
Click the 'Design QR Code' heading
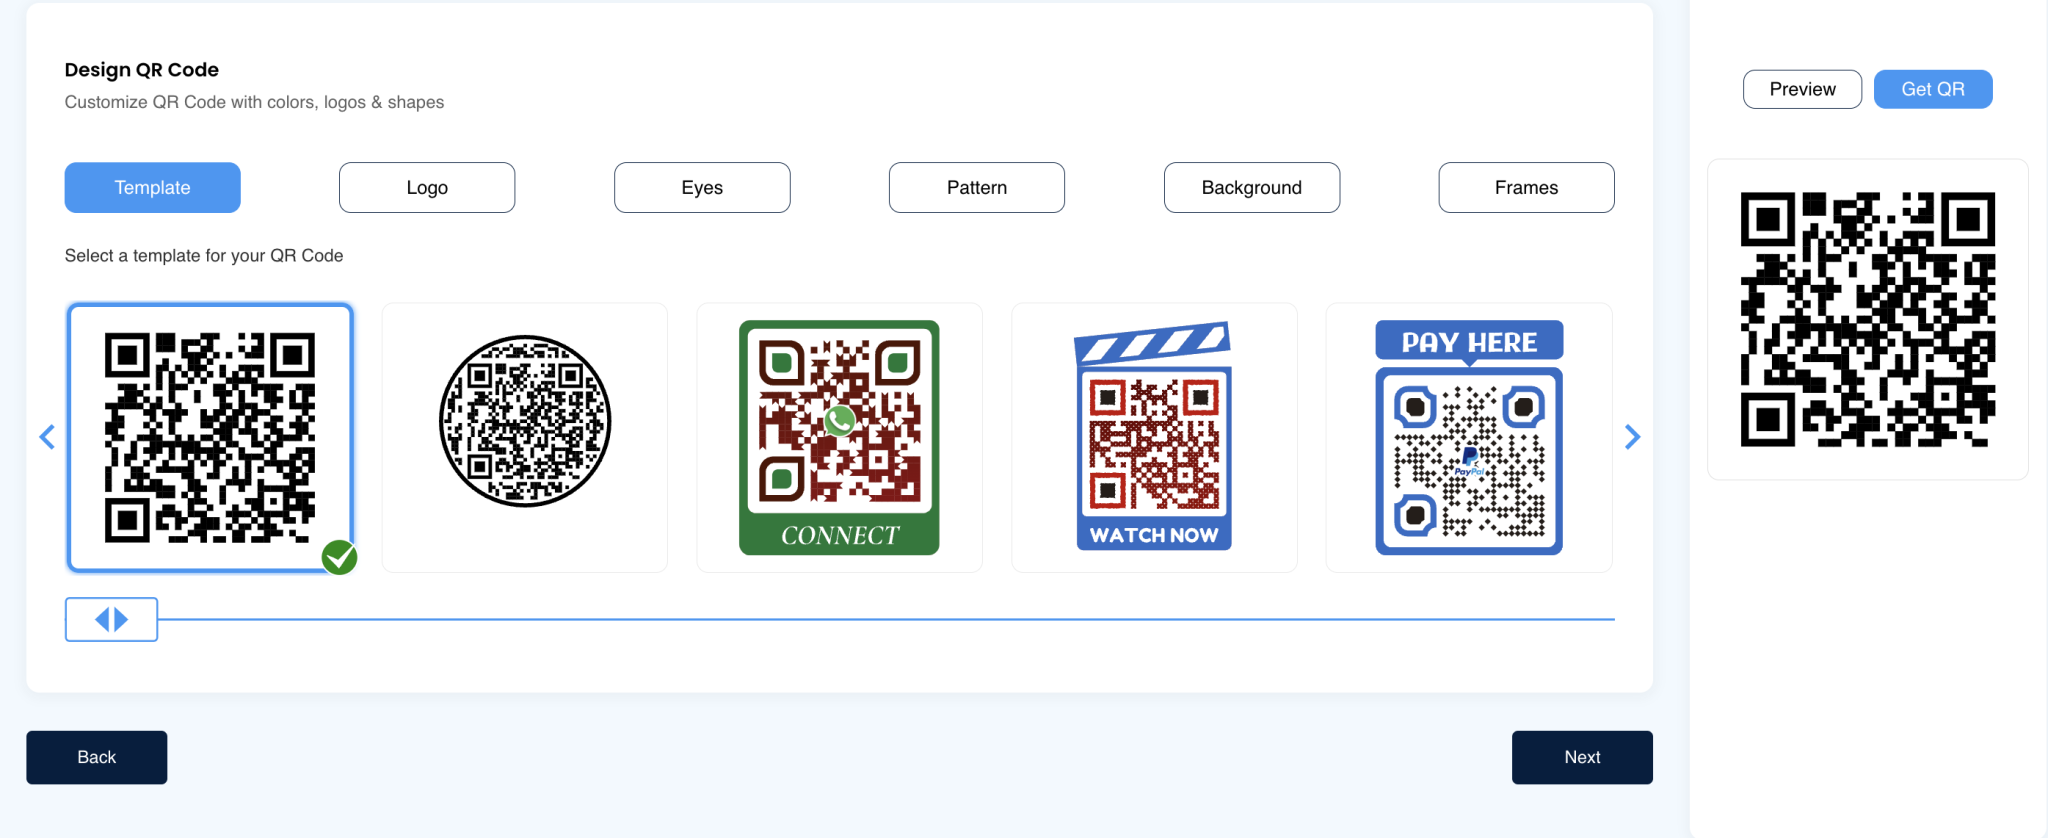click(142, 70)
